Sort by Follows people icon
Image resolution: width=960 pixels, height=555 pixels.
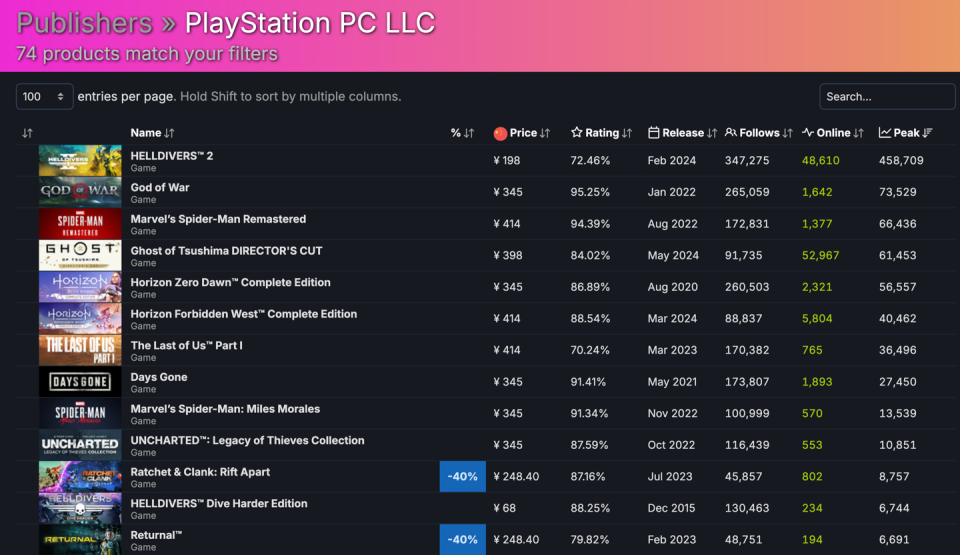pos(730,133)
